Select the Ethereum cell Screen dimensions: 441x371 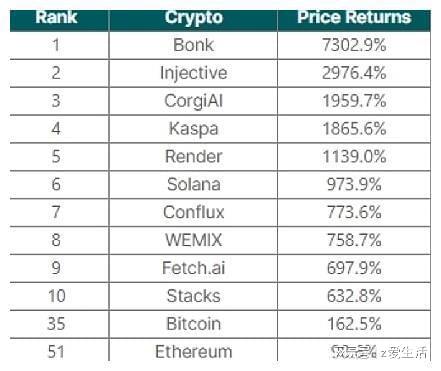[x=194, y=352]
